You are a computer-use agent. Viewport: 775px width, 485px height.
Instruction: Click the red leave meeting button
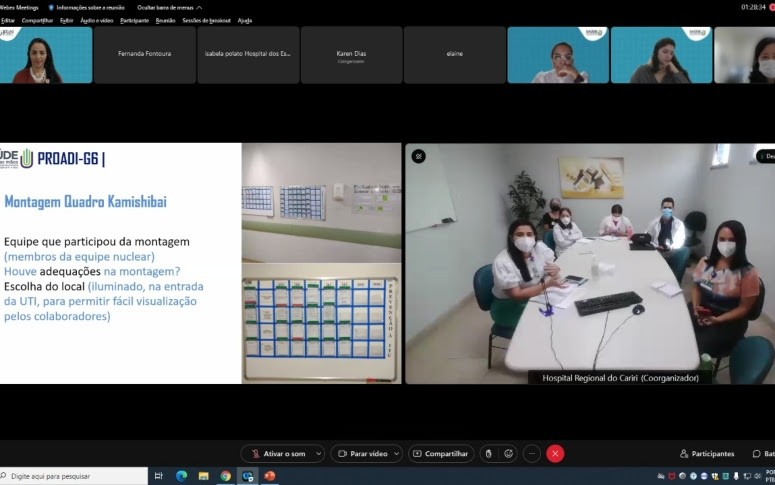(555, 453)
